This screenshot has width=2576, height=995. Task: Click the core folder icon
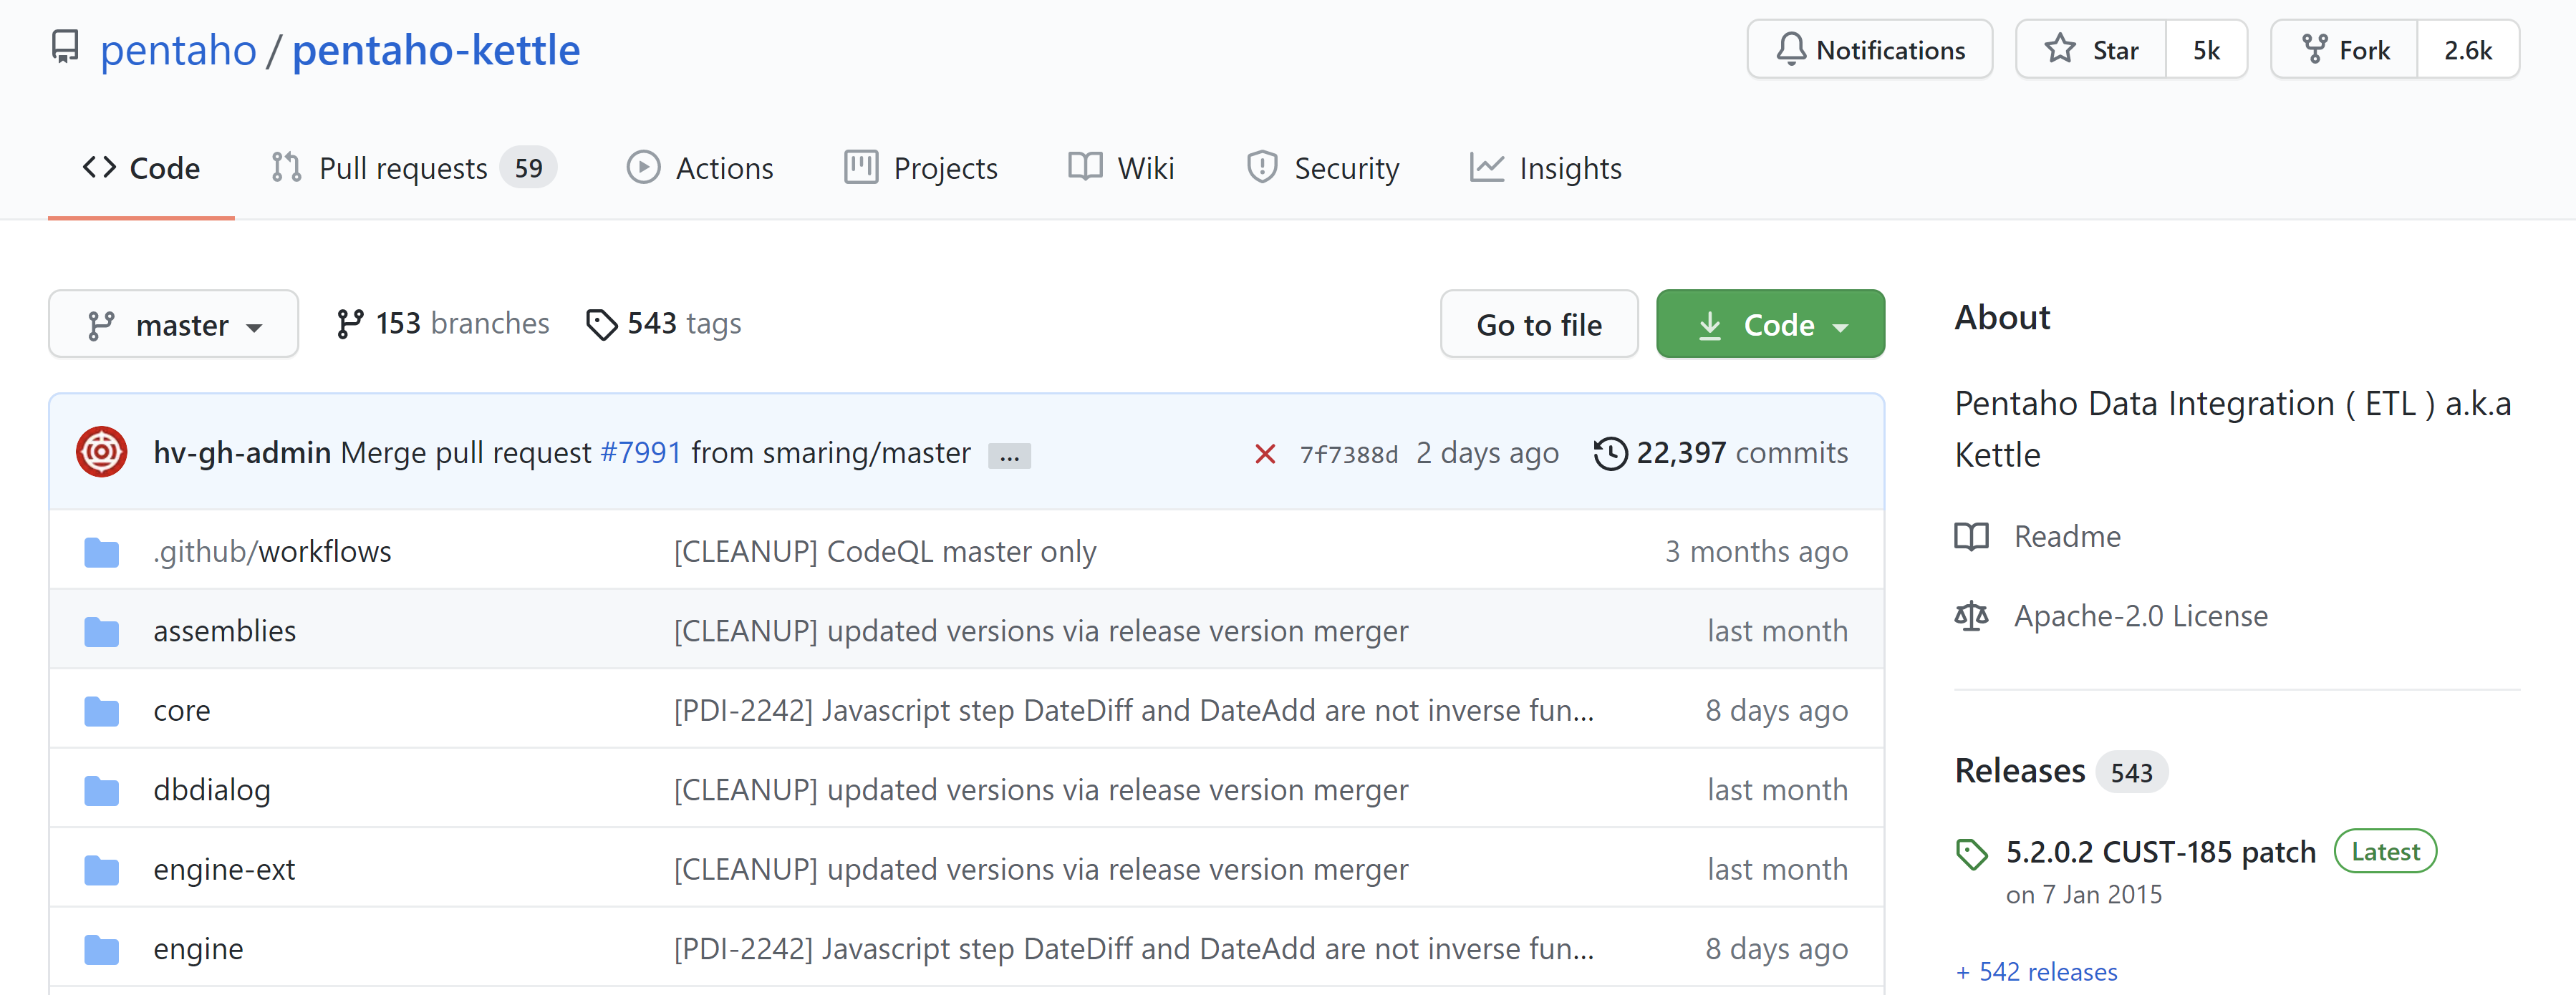point(101,711)
